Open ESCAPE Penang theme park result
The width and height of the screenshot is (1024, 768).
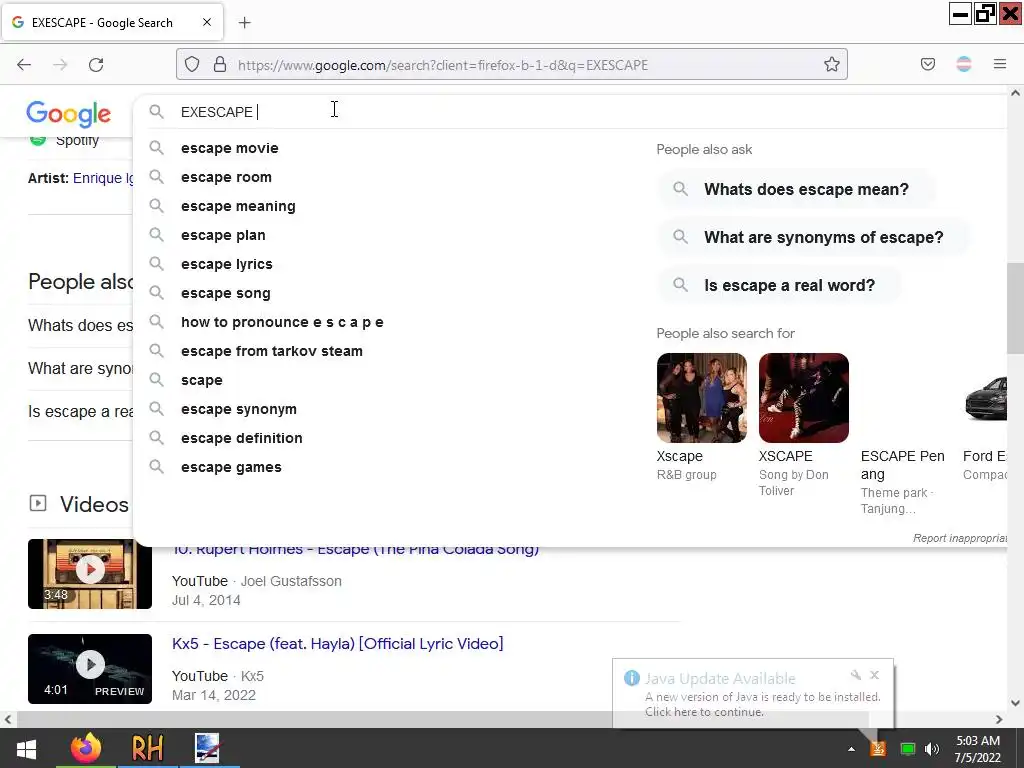pyautogui.click(x=903, y=464)
